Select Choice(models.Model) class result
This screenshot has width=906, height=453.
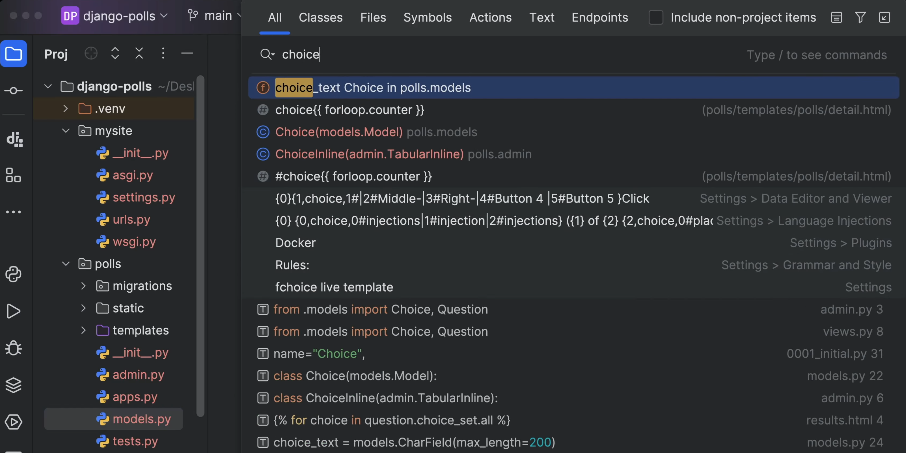(574, 132)
